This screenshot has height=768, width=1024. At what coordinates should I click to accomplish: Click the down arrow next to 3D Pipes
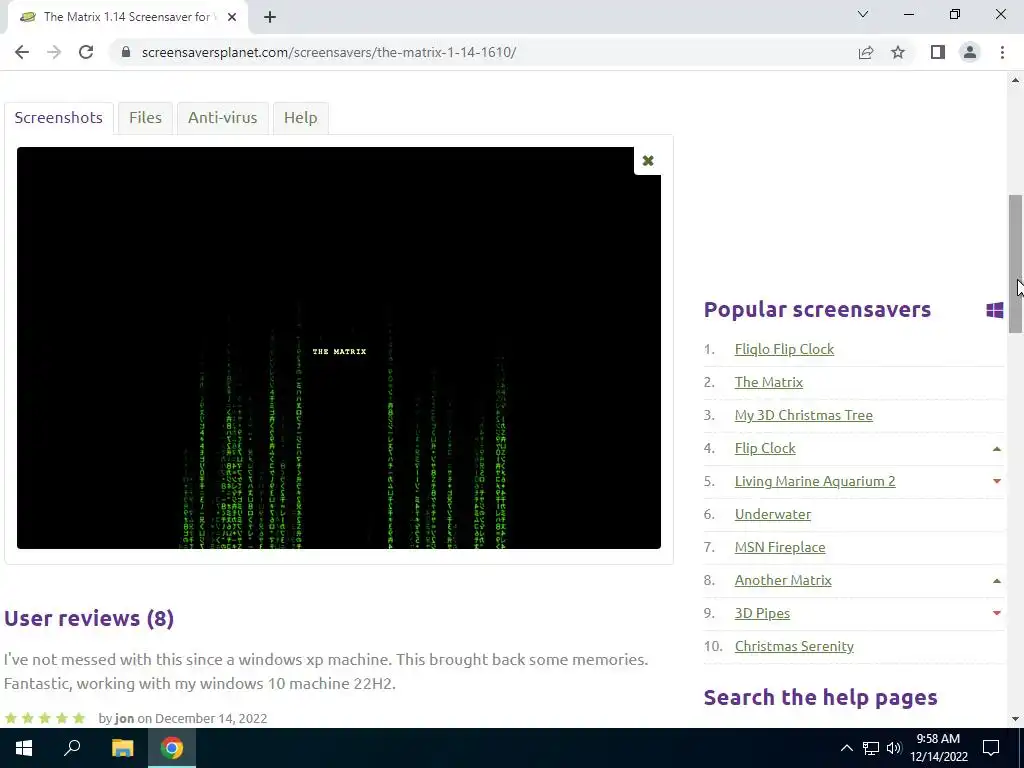point(997,613)
